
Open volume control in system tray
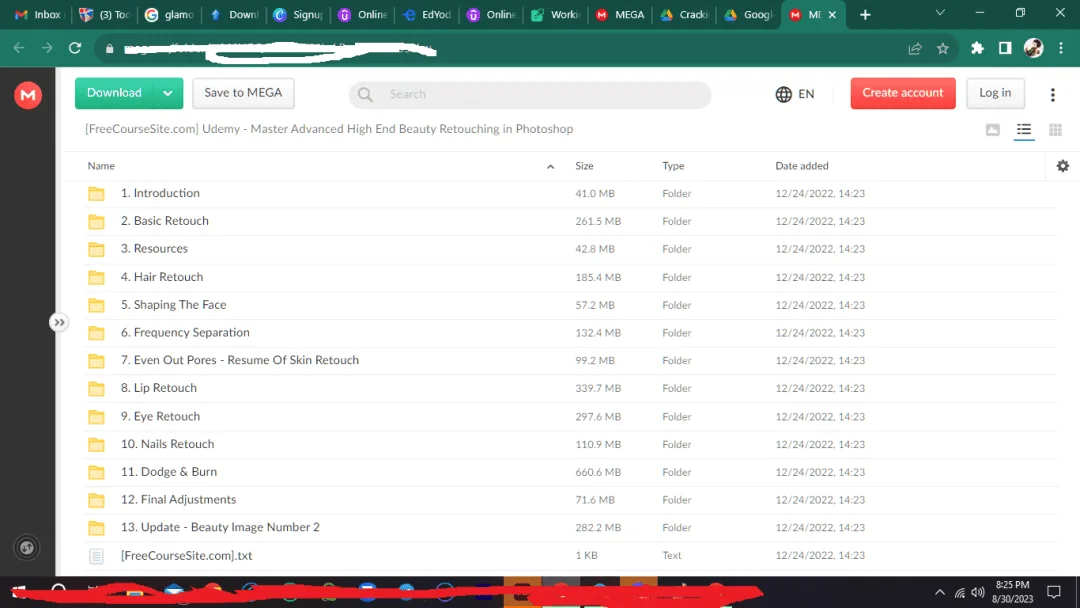tap(978, 592)
